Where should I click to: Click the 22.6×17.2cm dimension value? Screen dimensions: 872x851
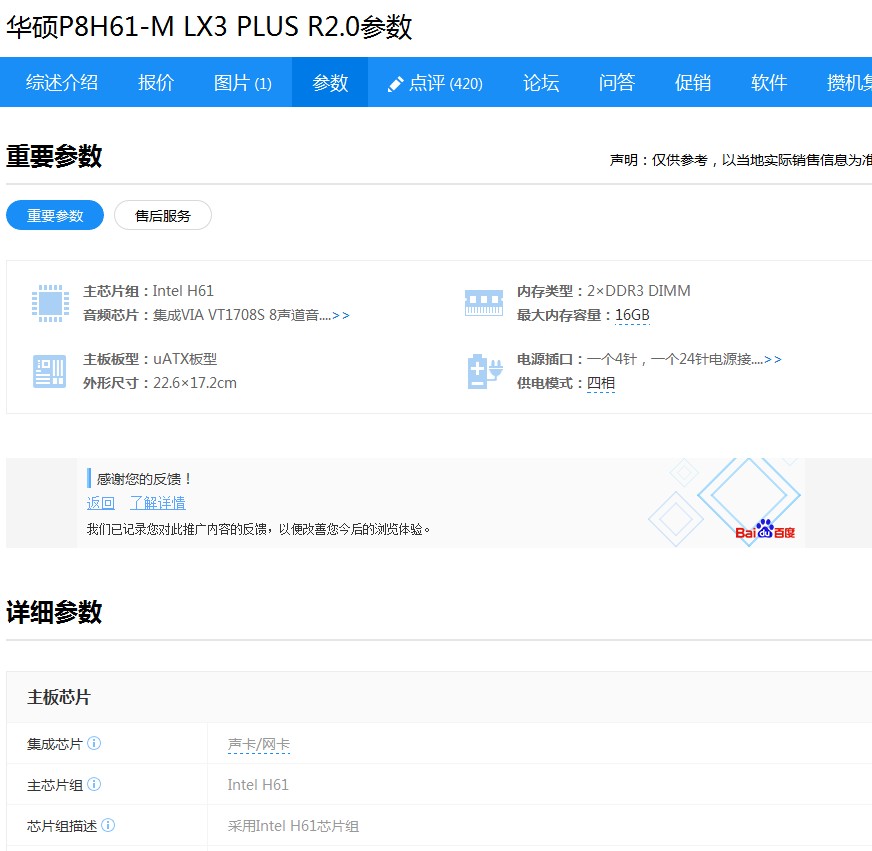coord(195,383)
